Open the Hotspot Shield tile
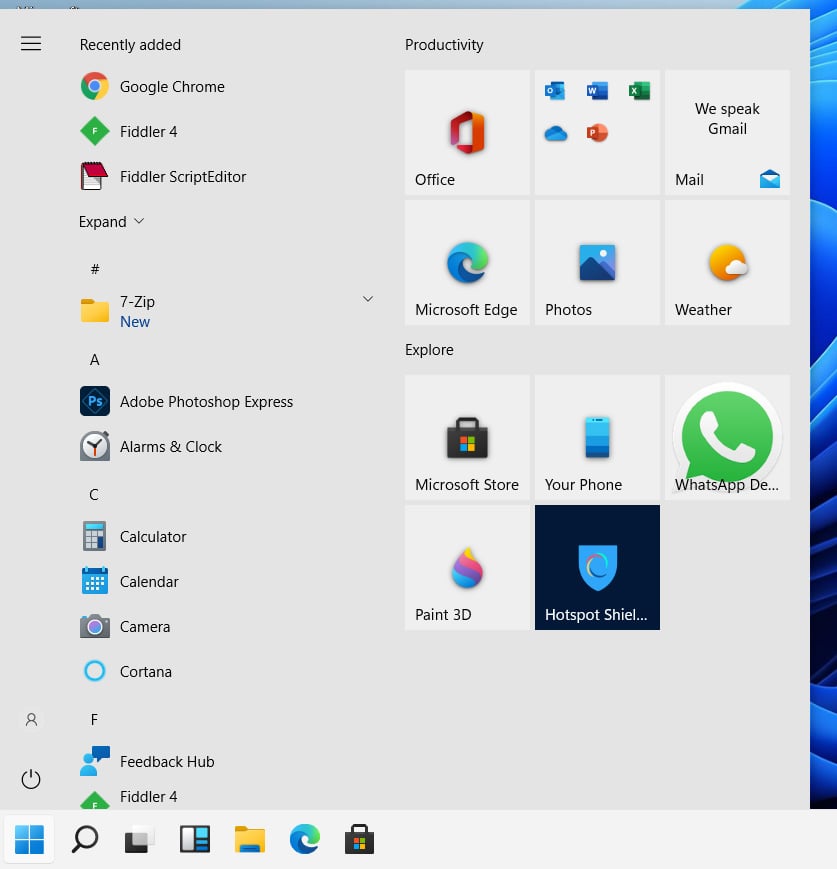Viewport: 837px width, 869px height. point(597,567)
